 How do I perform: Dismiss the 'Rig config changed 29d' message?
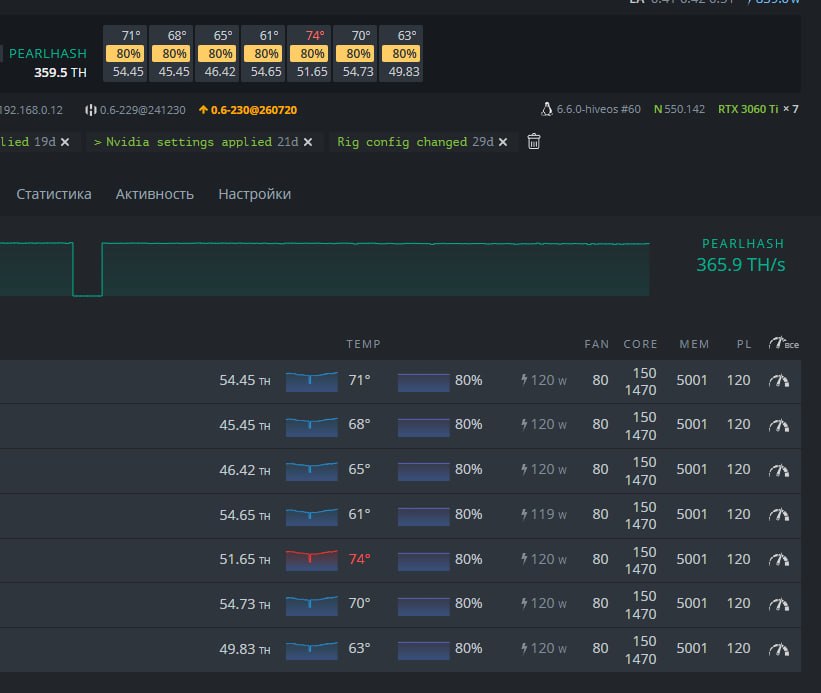[503, 142]
